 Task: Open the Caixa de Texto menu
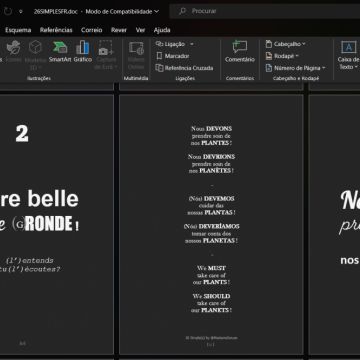tap(348, 55)
